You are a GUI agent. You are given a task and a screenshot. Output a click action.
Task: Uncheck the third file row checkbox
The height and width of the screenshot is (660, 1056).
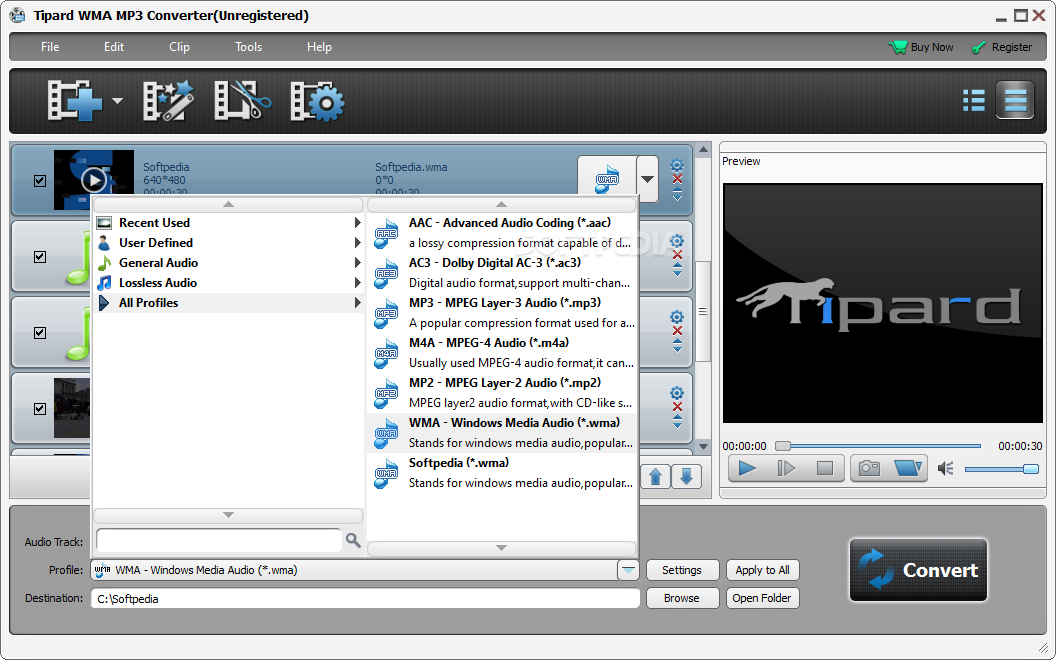(x=40, y=333)
